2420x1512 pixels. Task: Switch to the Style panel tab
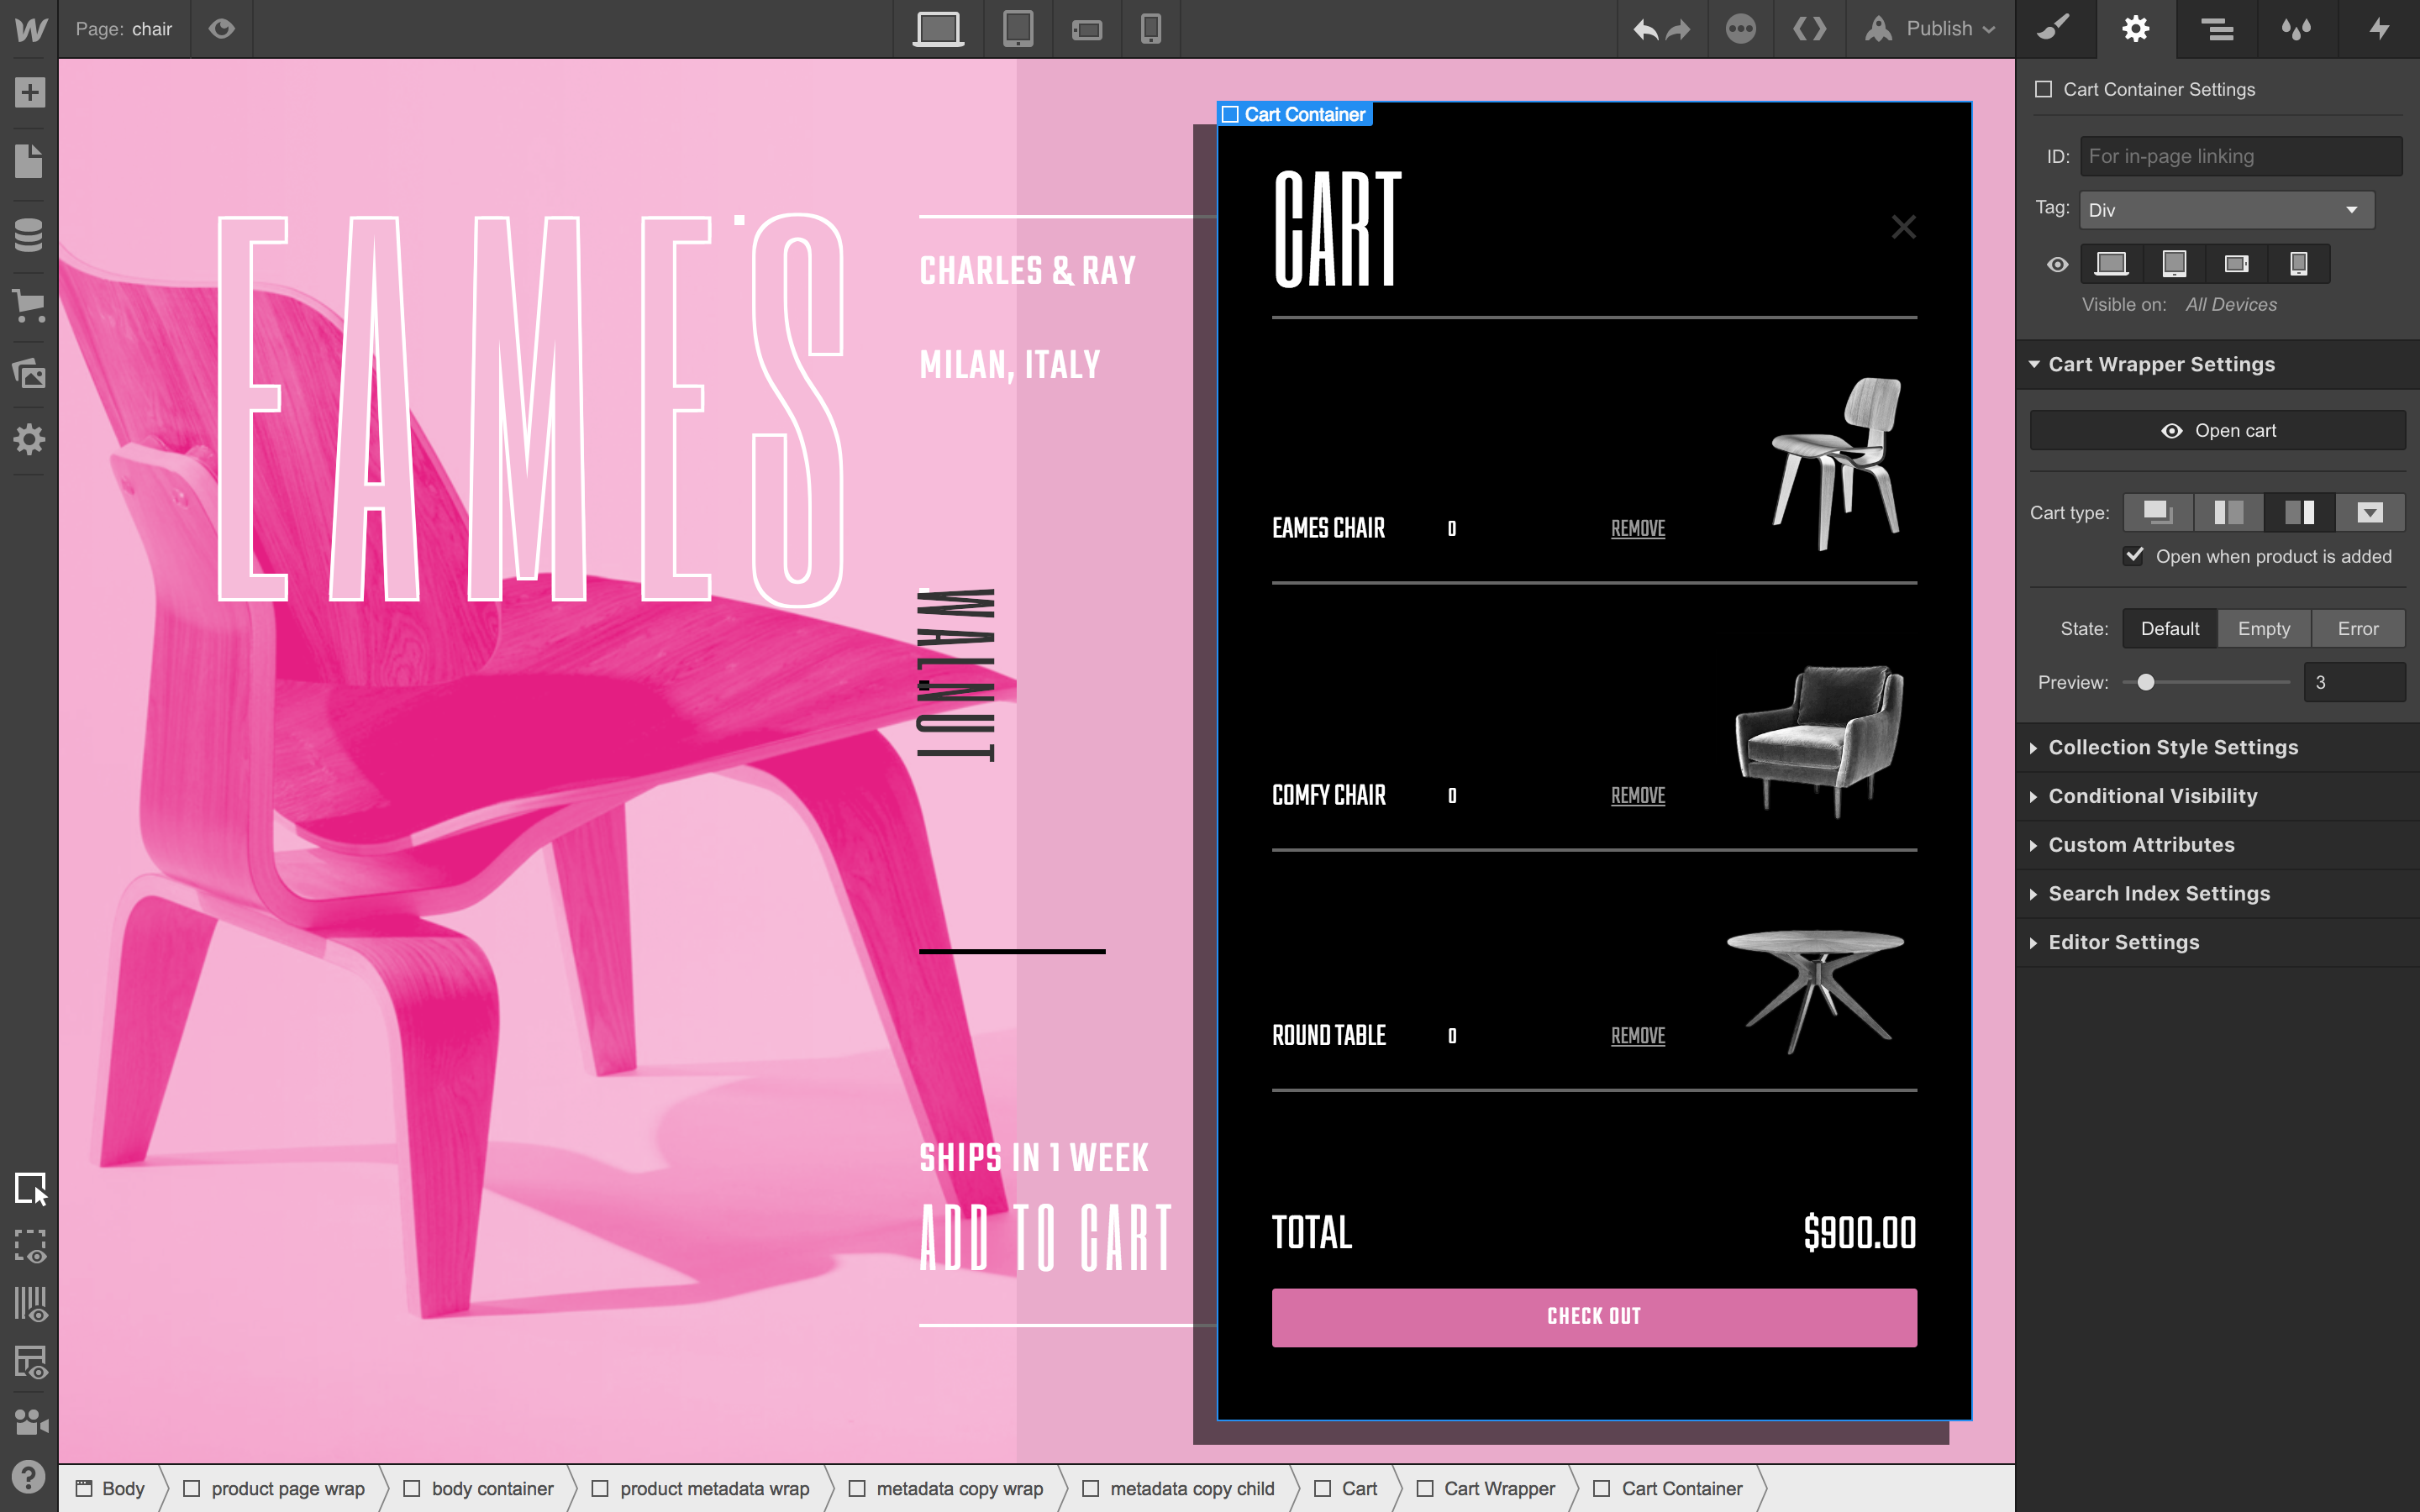point(2054,29)
